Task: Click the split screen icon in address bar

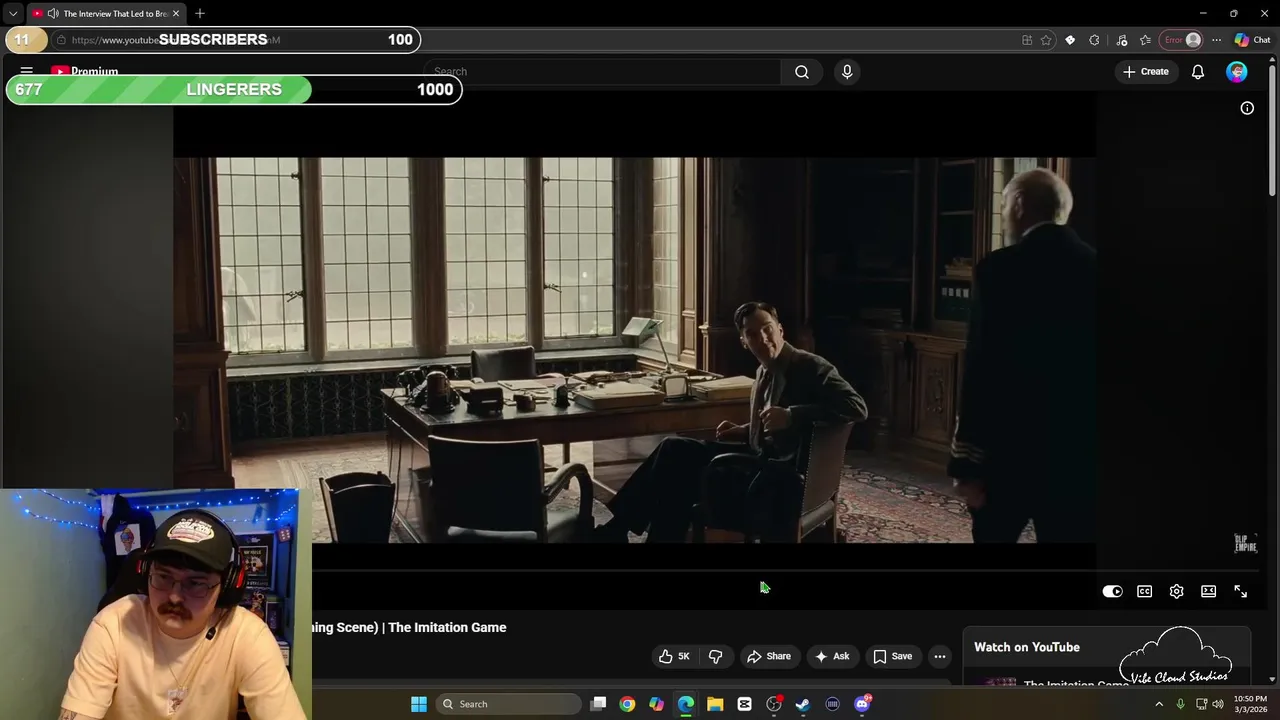Action: (1027, 40)
